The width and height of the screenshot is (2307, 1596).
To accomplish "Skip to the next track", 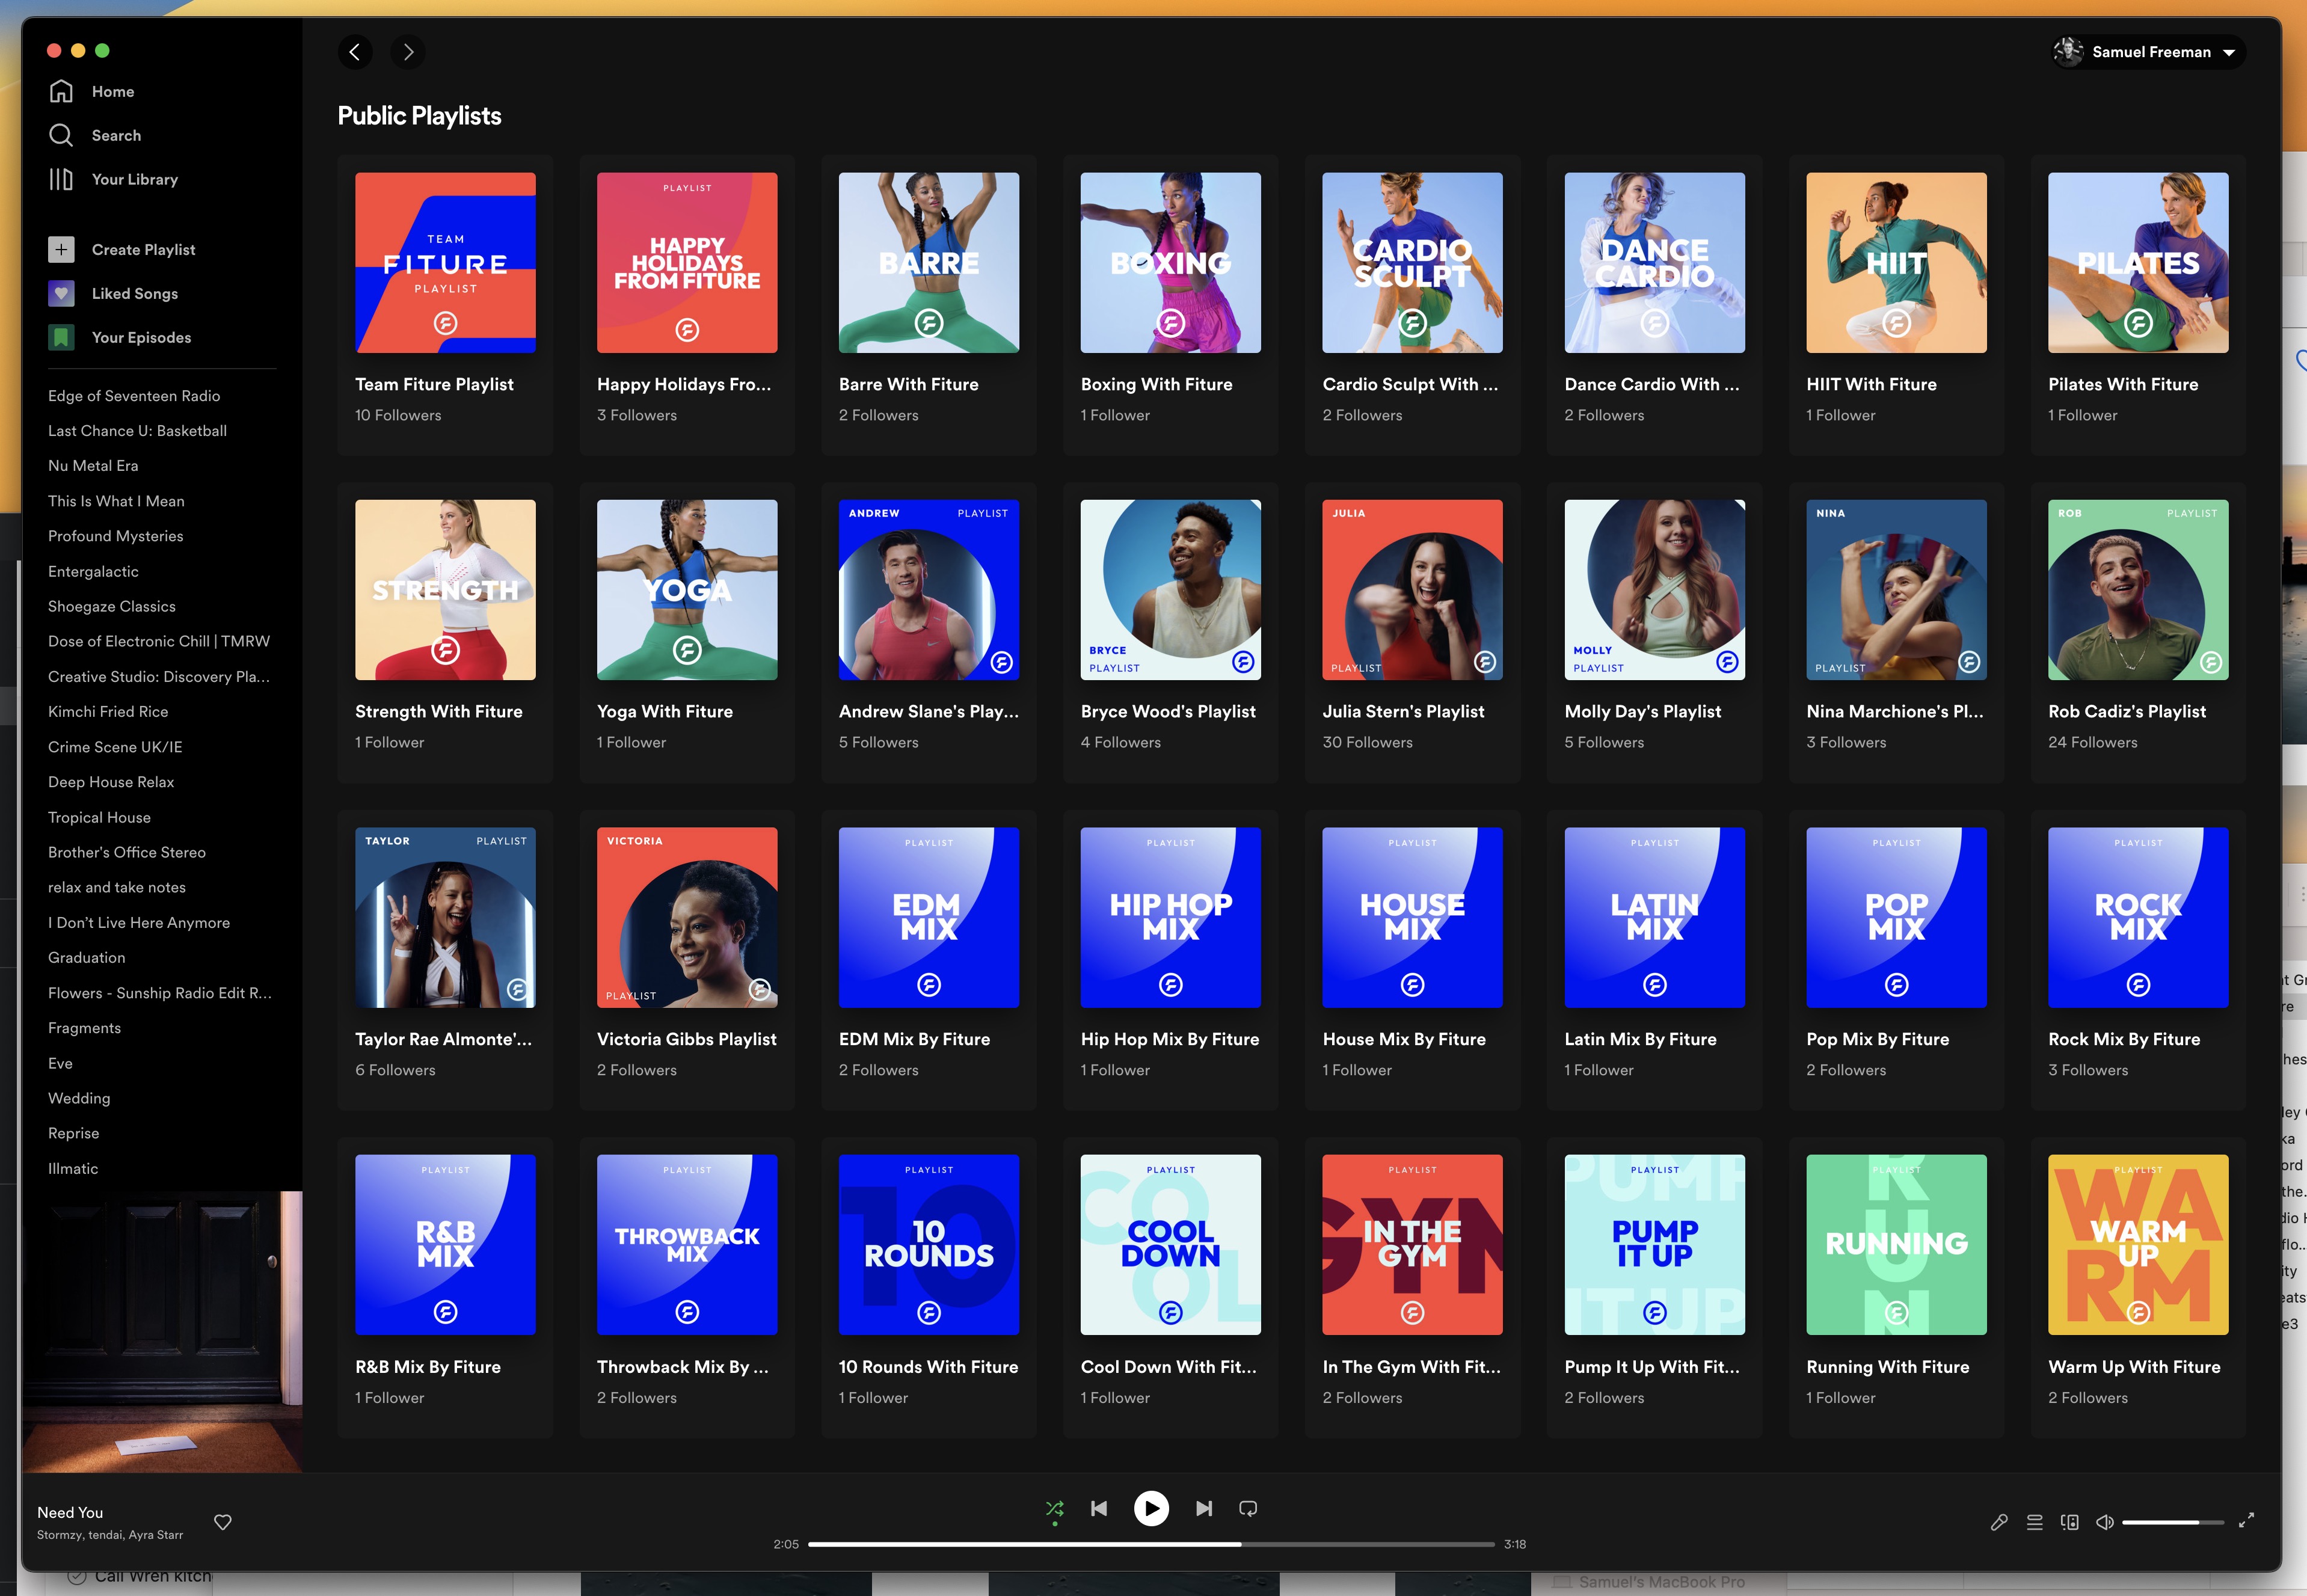I will [x=1204, y=1508].
